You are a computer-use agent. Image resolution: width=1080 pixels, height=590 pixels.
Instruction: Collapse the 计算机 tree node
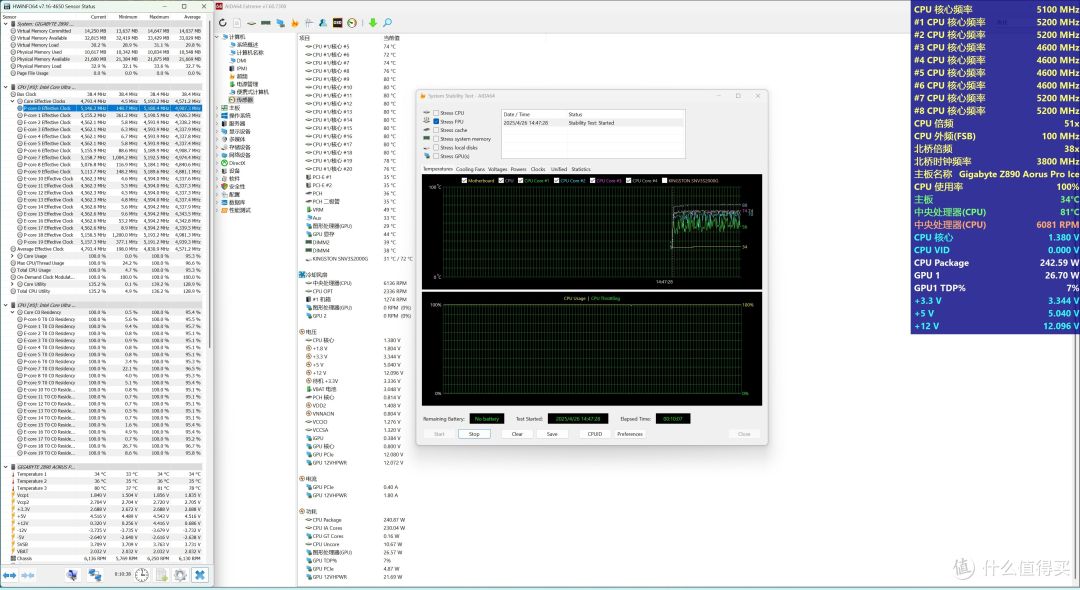218,36
